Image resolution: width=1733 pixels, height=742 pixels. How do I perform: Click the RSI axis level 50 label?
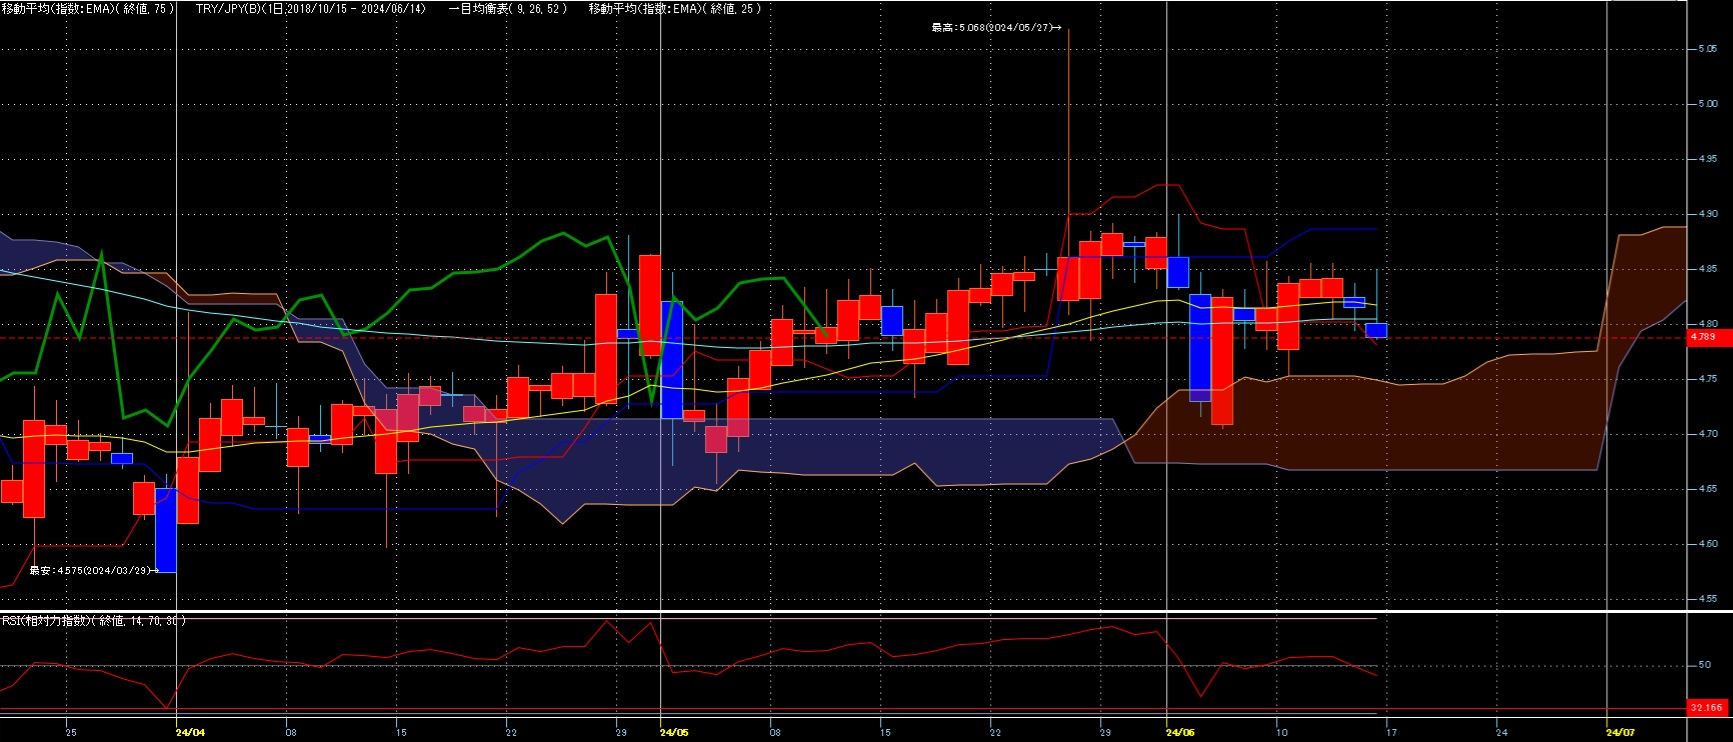click(1703, 665)
